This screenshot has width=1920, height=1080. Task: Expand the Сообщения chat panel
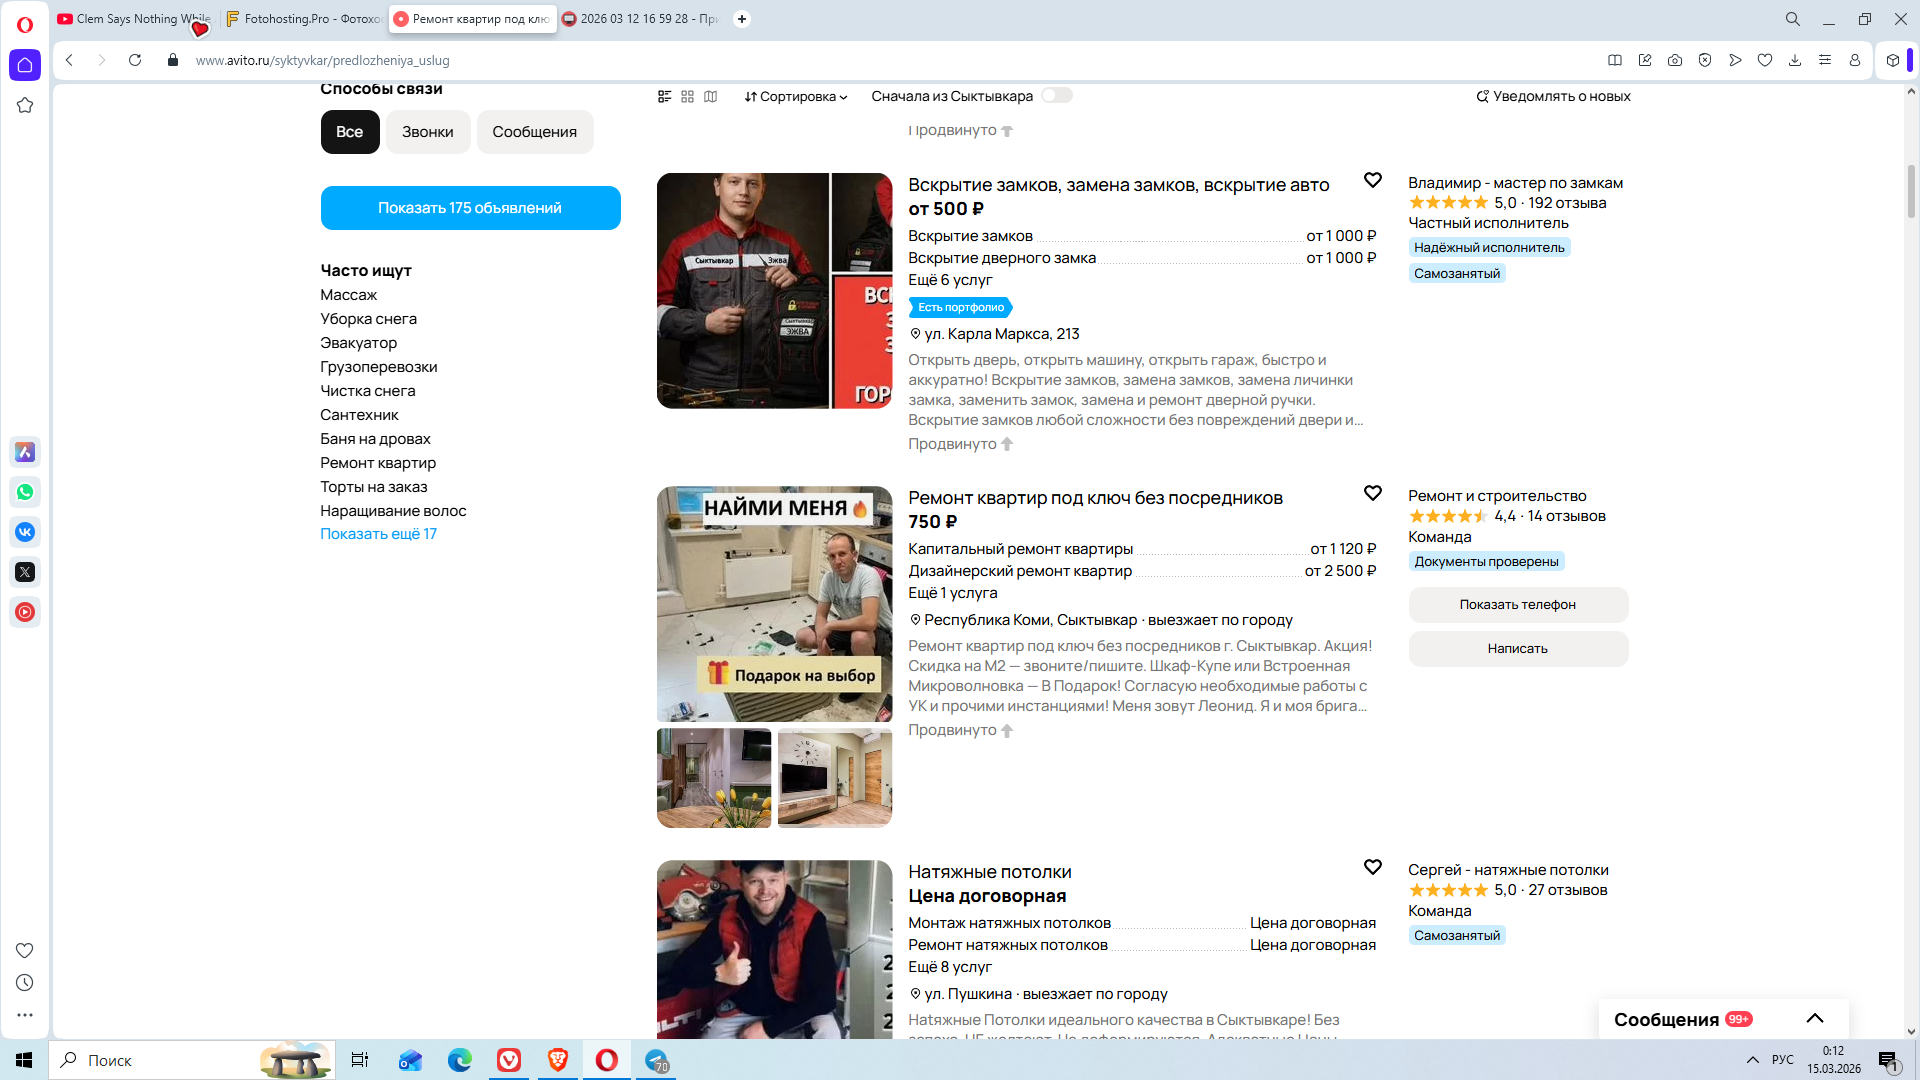(1814, 1019)
